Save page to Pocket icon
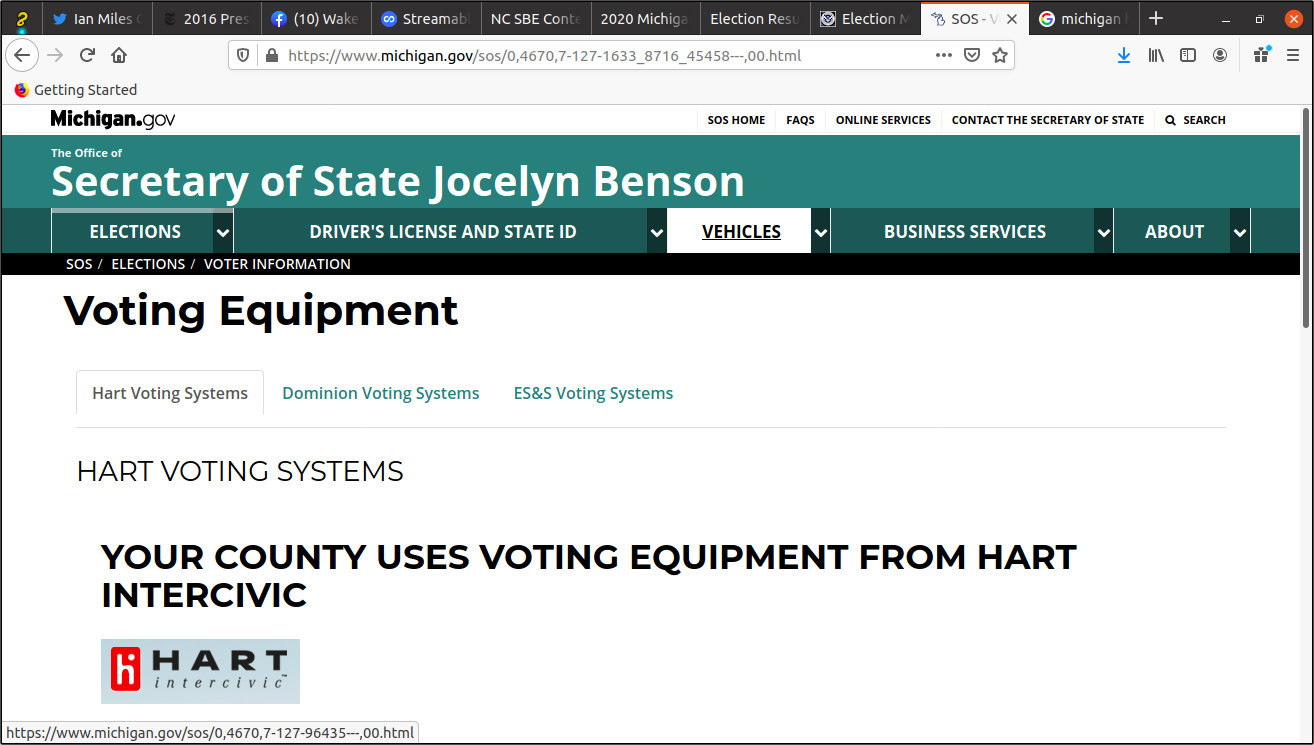This screenshot has width=1314, height=745. click(972, 55)
